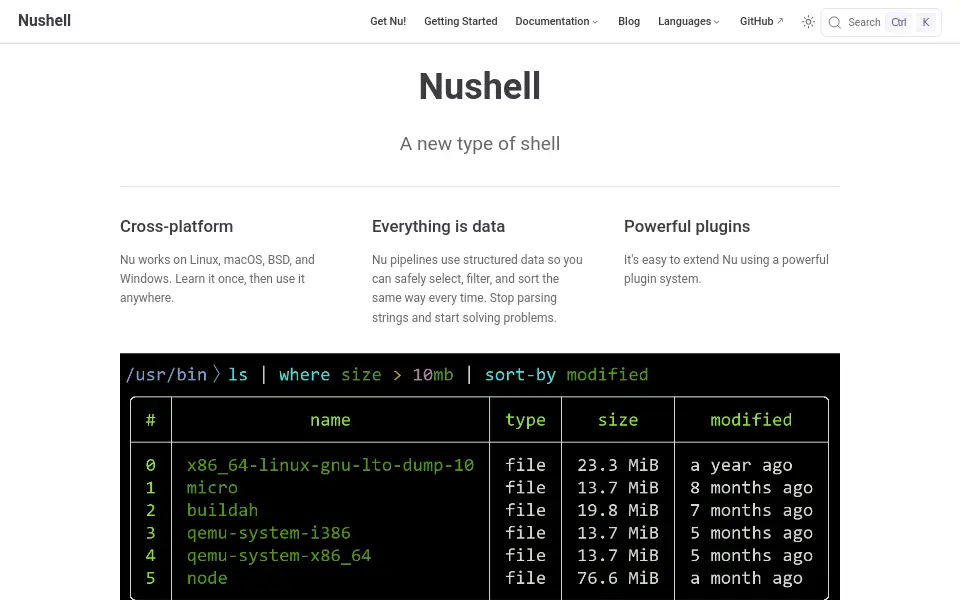
Task: Click the 19.8 MiB size cell
Action: click(x=618, y=511)
